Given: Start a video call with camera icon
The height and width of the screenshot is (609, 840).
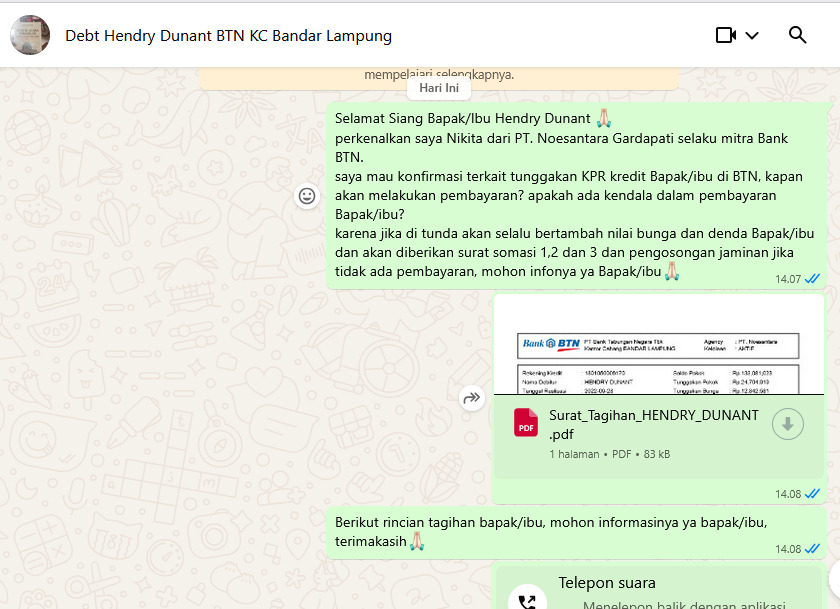Looking at the screenshot, I should point(726,35).
